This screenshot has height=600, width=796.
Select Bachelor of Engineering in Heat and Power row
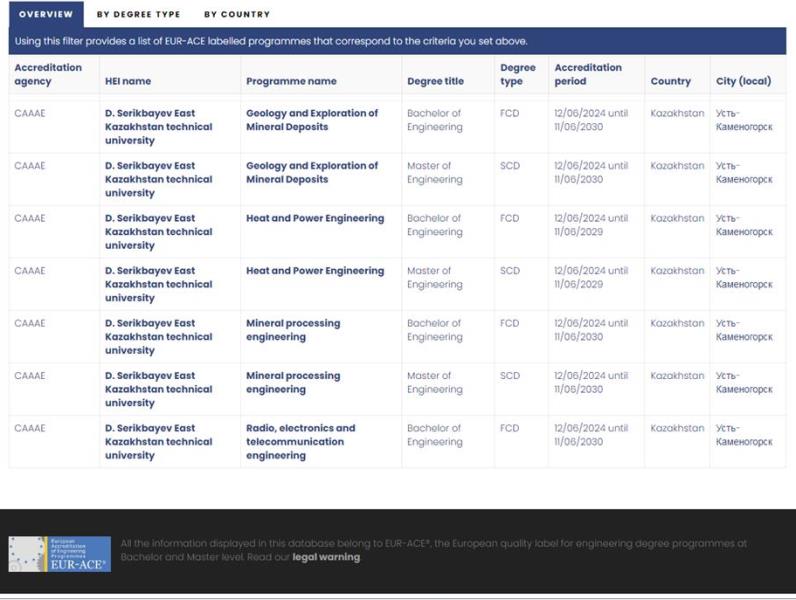click(x=435, y=225)
